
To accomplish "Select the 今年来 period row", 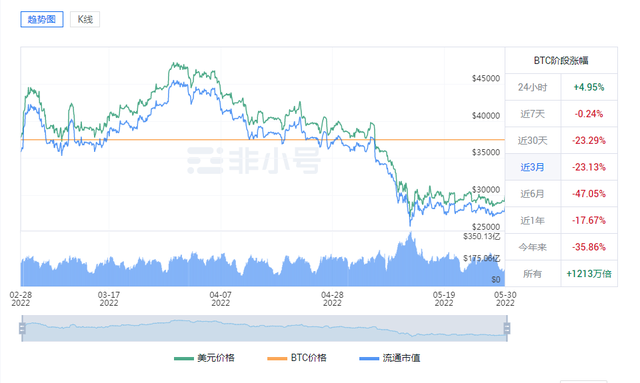I will tap(561, 247).
